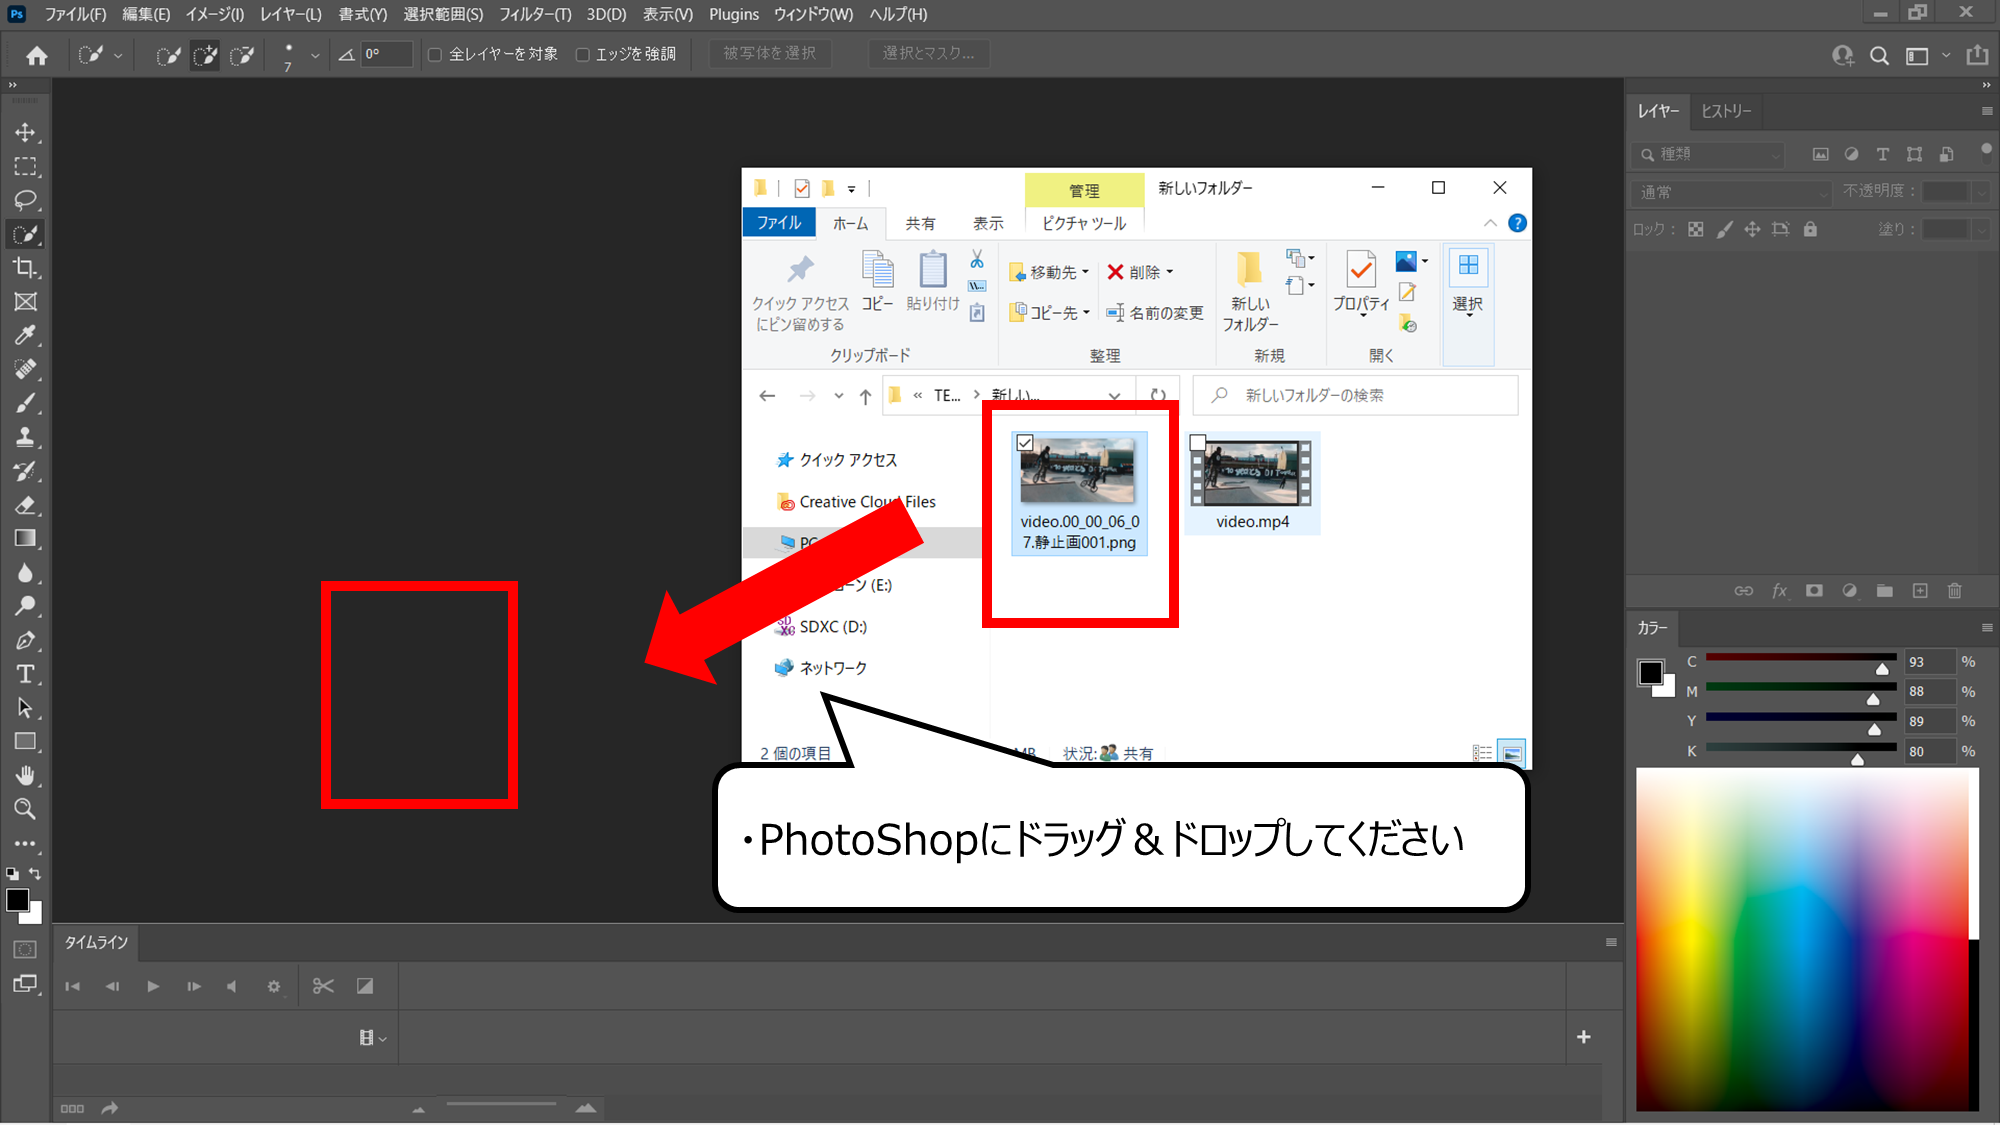The width and height of the screenshot is (2000, 1125).
Task: Select the Dodge tool
Action: click(x=26, y=606)
